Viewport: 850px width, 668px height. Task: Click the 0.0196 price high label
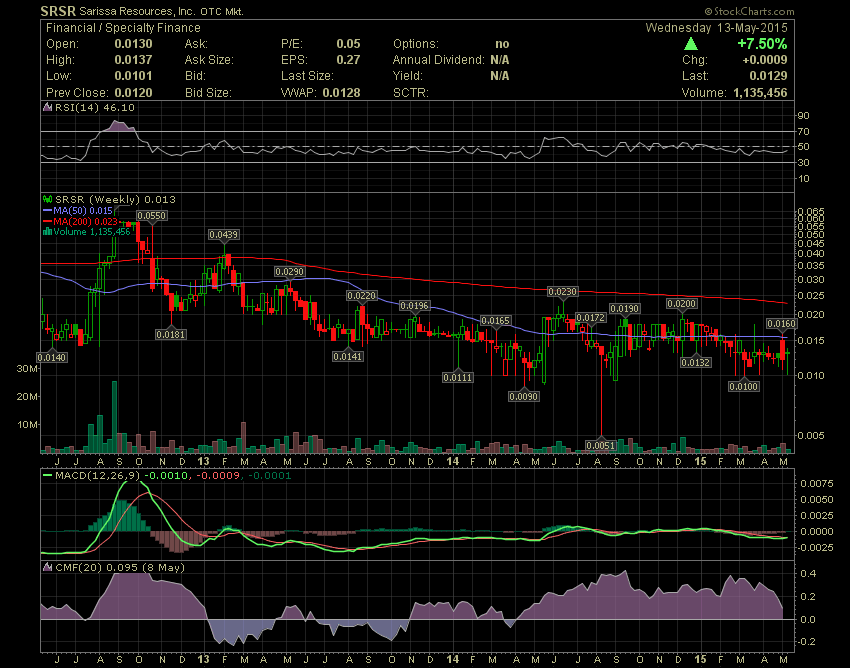[414, 306]
